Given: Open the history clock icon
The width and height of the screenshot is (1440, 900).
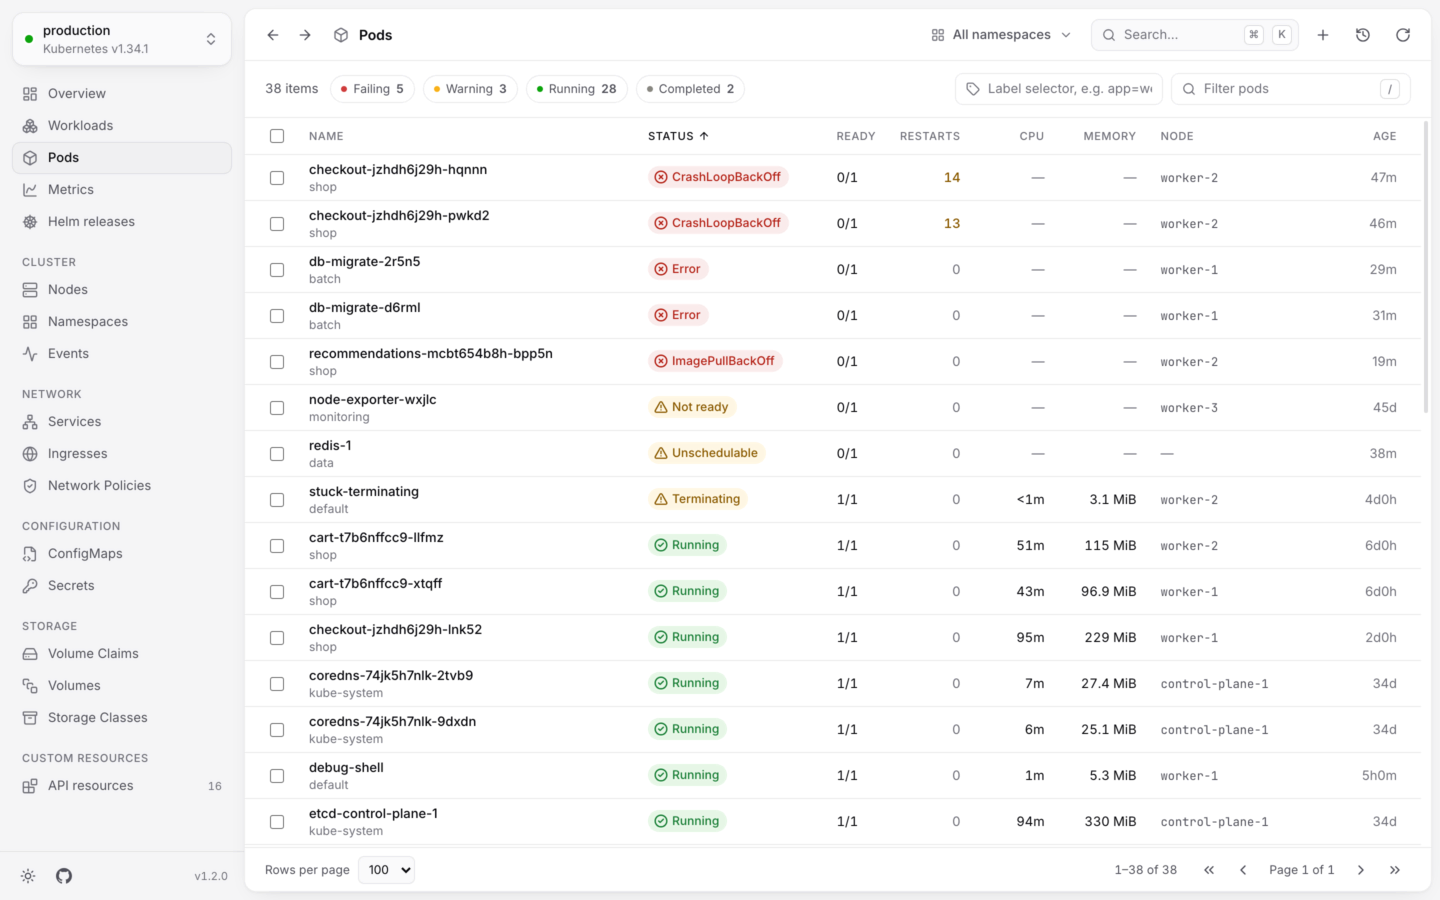Looking at the screenshot, I should click(1363, 35).
